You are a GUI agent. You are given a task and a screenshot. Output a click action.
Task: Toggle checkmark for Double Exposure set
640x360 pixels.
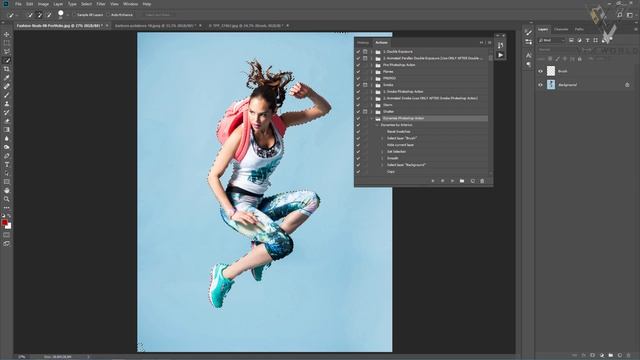coord(358,52)
